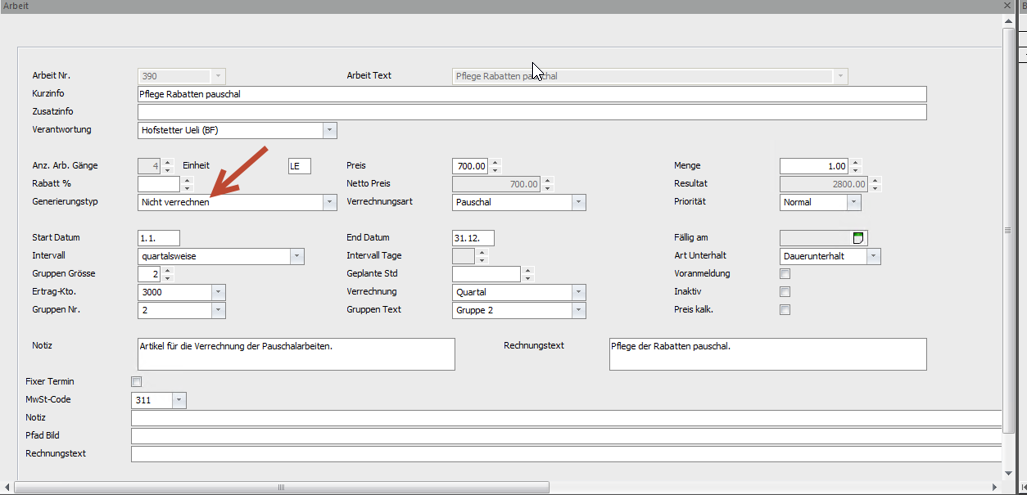Click the Rabatt % input field

pyautogui.click(x=159, y=184)
